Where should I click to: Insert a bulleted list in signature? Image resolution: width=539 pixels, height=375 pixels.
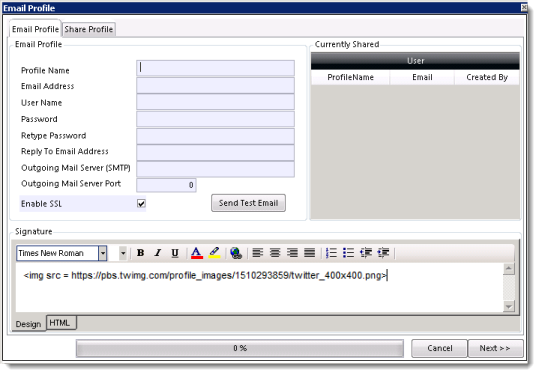click(x=348, y=253)
